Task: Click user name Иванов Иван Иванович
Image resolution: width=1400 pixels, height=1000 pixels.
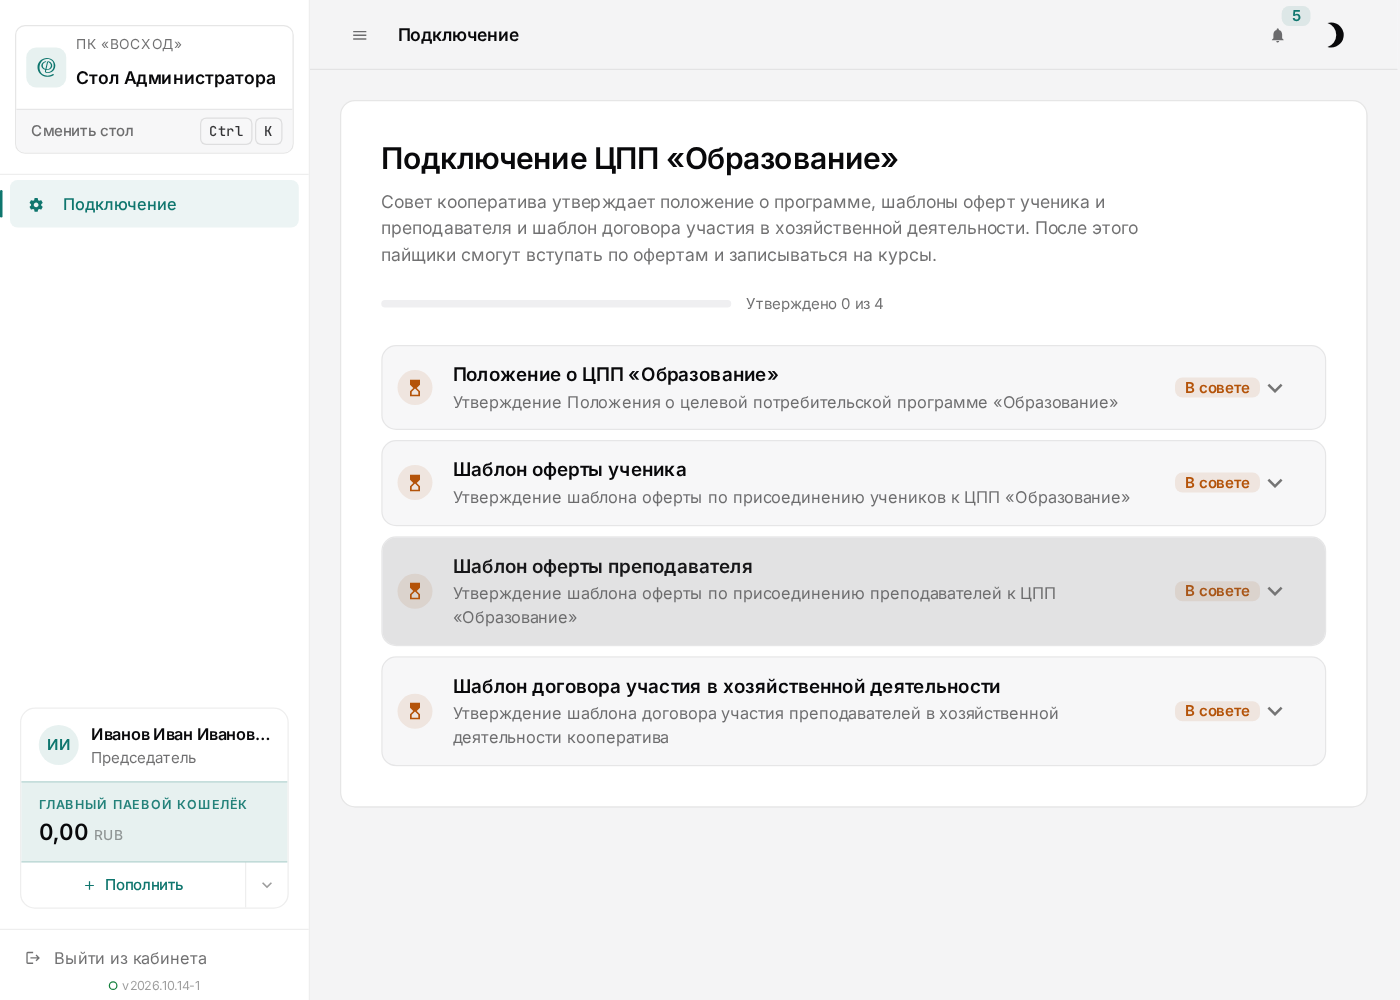Action: coord(181,734)
